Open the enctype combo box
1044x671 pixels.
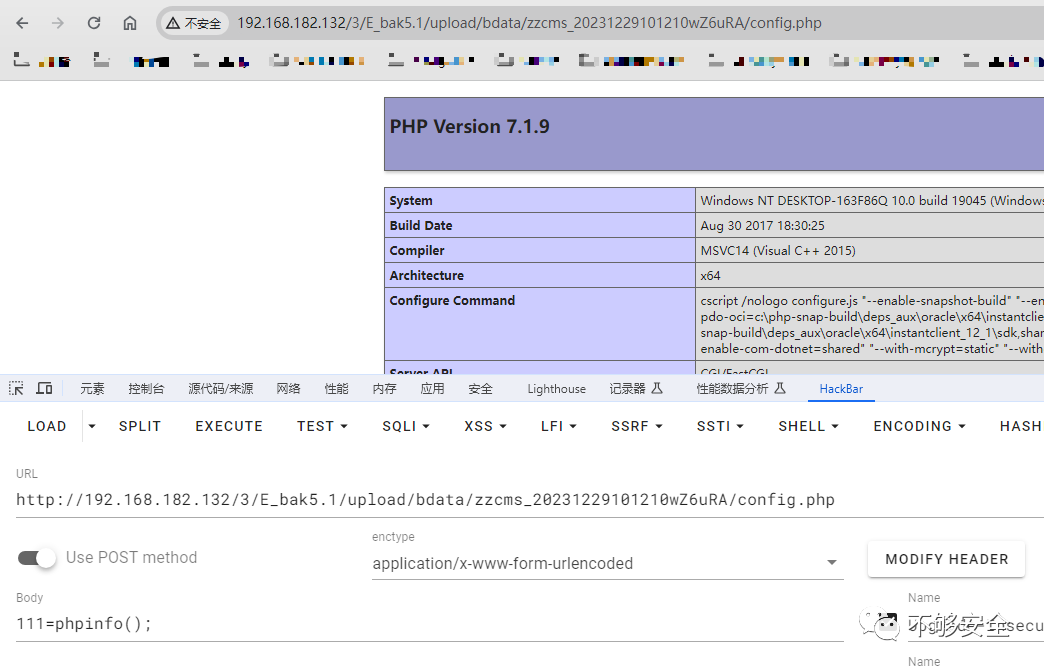[607, 563]
